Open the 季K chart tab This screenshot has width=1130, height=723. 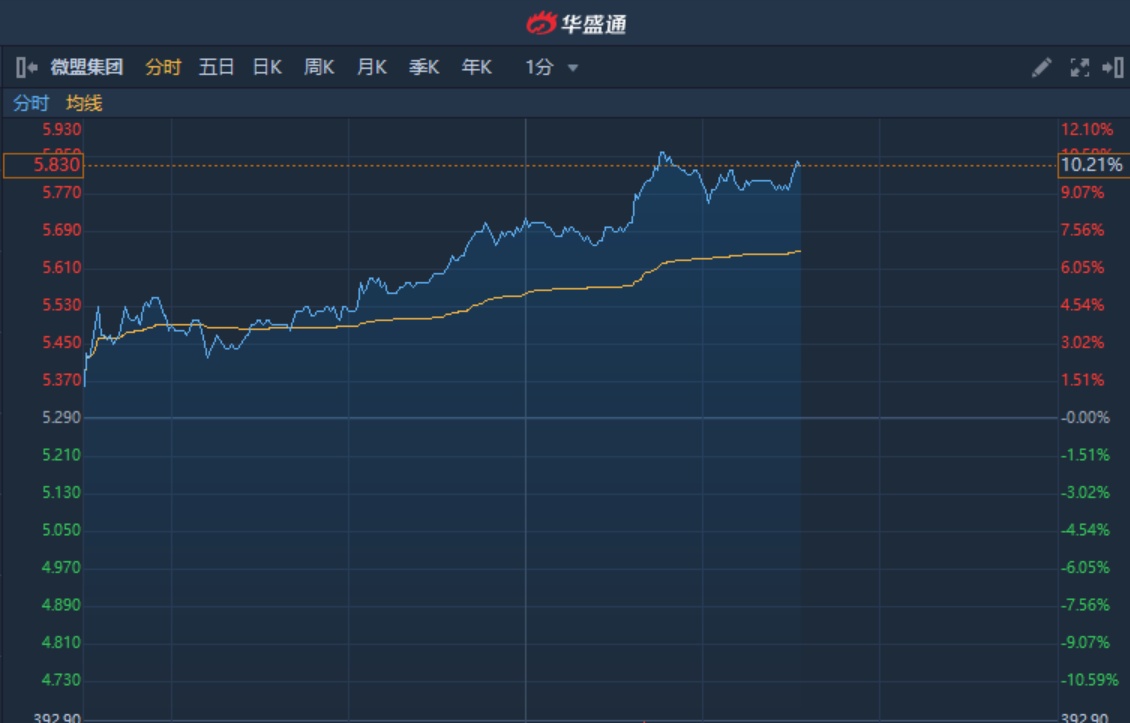click(x=424, y=68)
